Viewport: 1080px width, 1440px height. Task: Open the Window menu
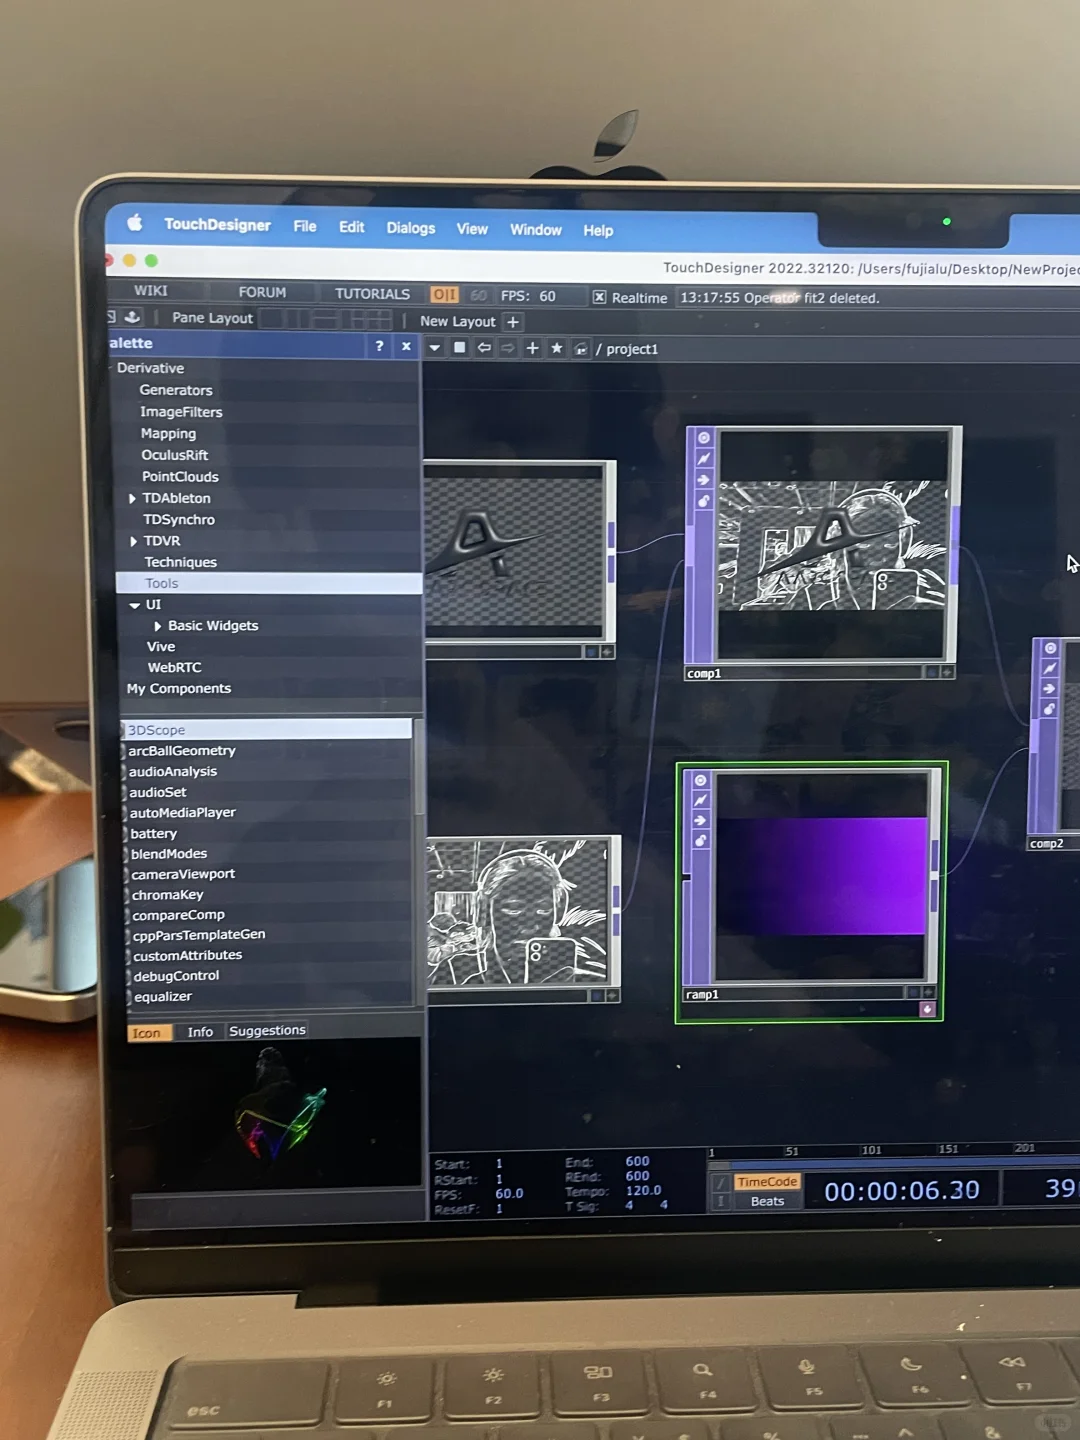pos(536,230)
